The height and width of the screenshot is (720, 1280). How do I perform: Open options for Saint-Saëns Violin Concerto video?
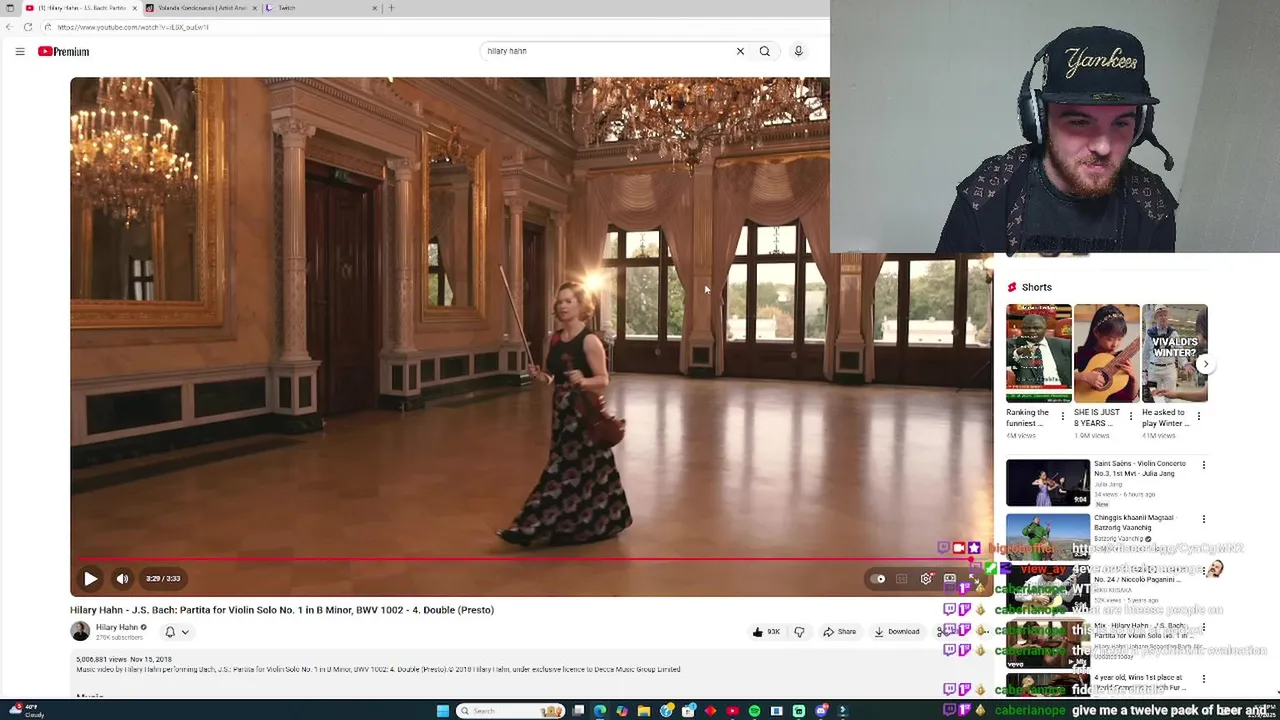[1203, 465]
